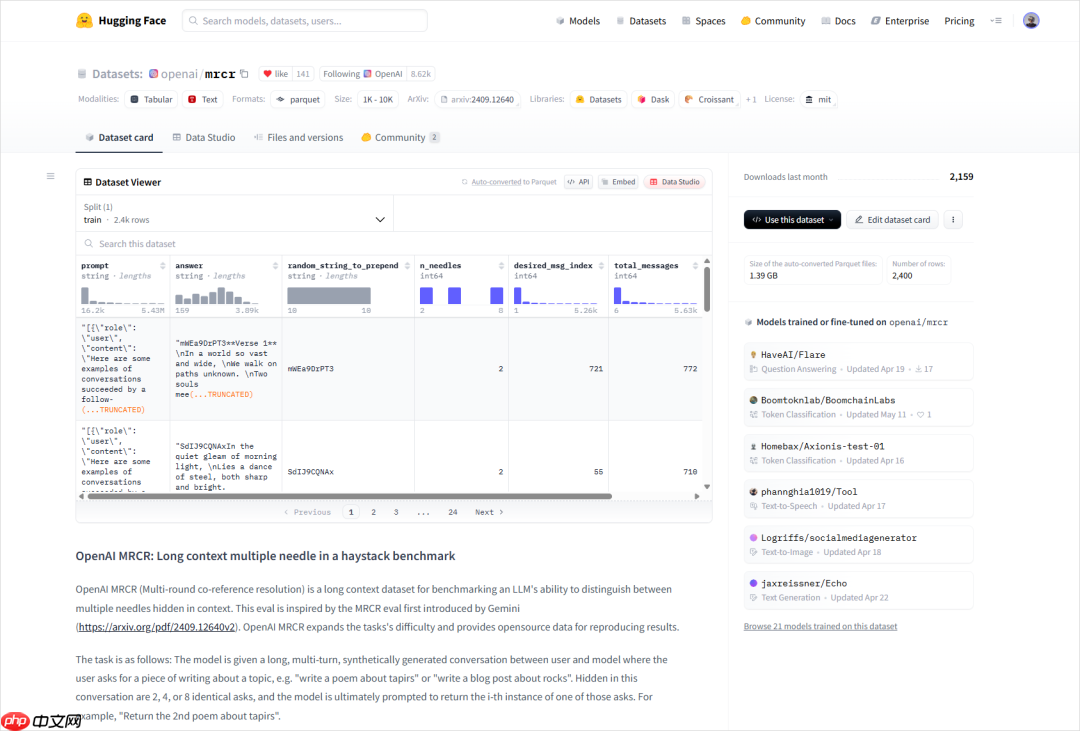
Task: Click the Dask library tag
Action: click(x=653, y=99)
